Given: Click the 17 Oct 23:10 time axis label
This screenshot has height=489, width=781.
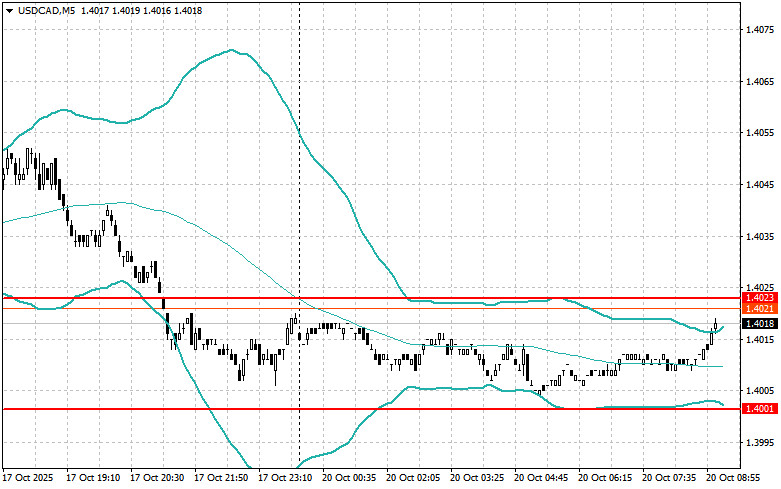Looking at the screenshot, I should click(285, 478).
